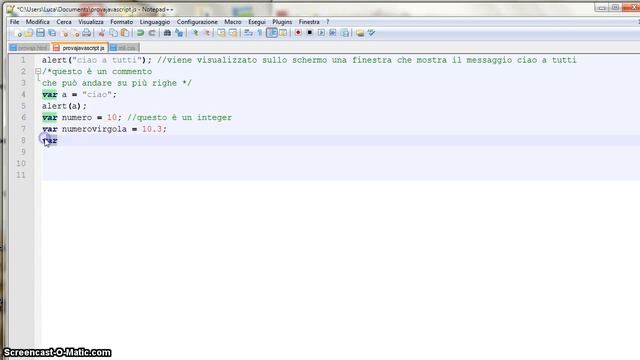Viewport: 640px width, 360px height.
Task: Open the Formato menu
Action: click(x=122, y=22)
